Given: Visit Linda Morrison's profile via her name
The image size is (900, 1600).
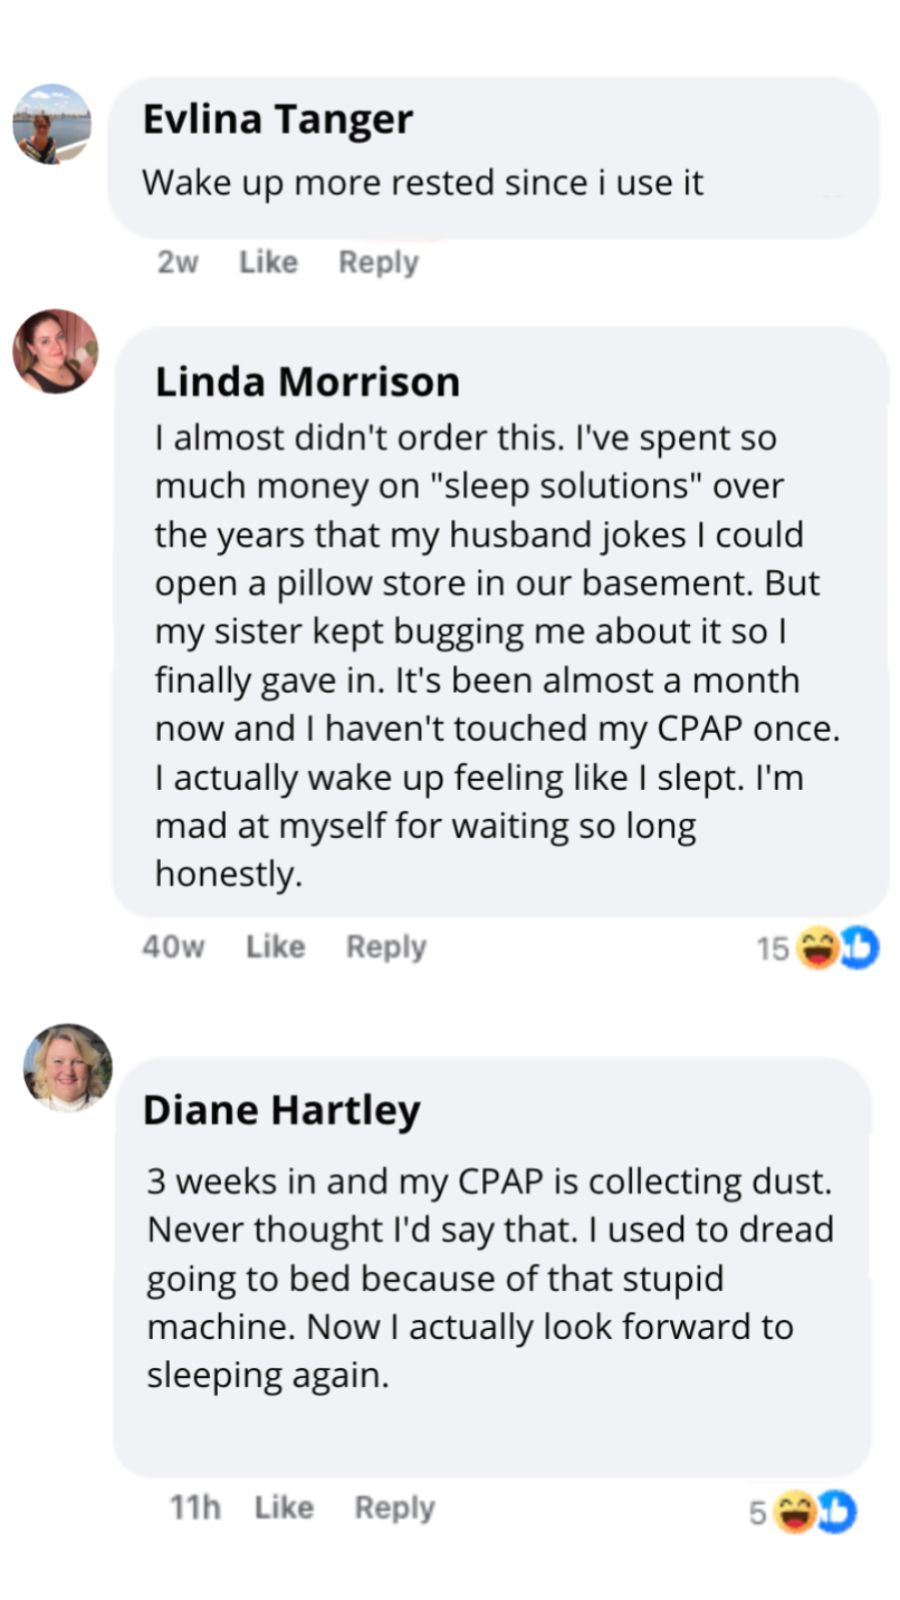Looking at the screenshot, I should coord(307,382).
